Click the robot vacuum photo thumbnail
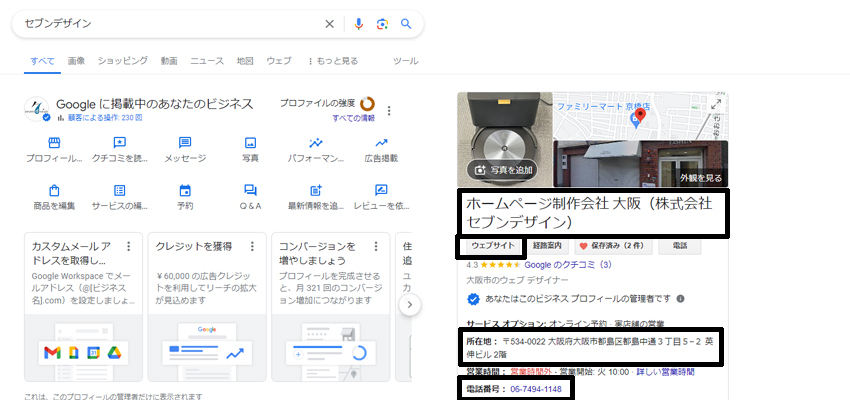850x400 pixels. 505,139
